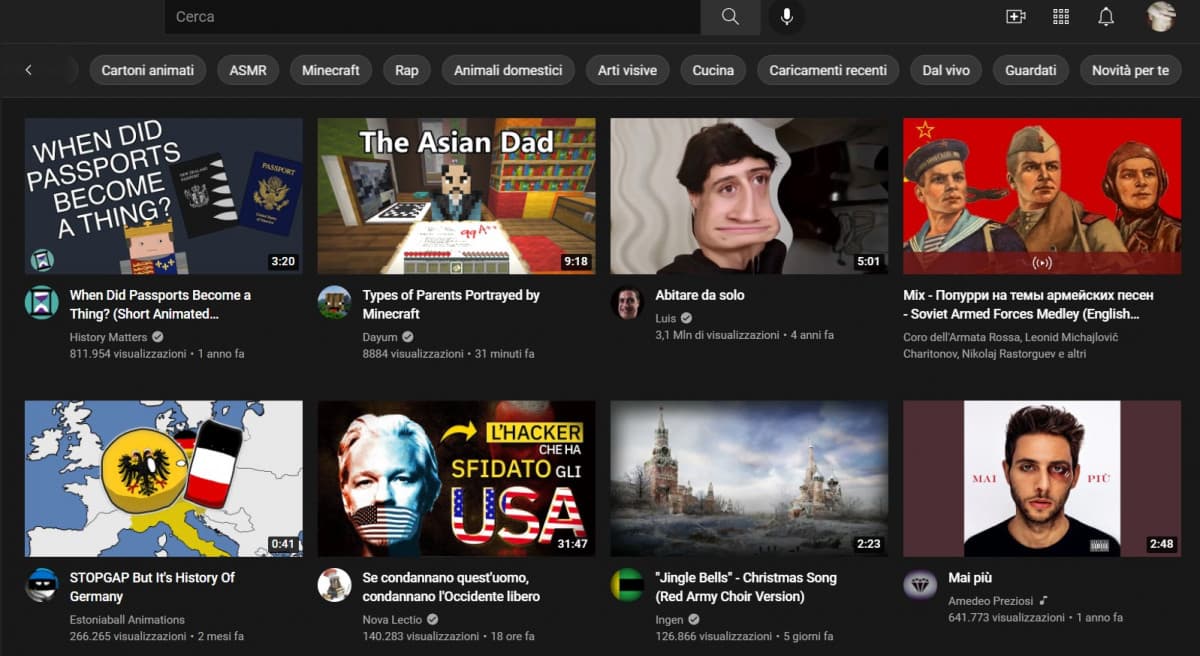Select the Caricamenti recenti filter chip
The width and height of the screenshot is (1200, 656).
tap(828, 70)
